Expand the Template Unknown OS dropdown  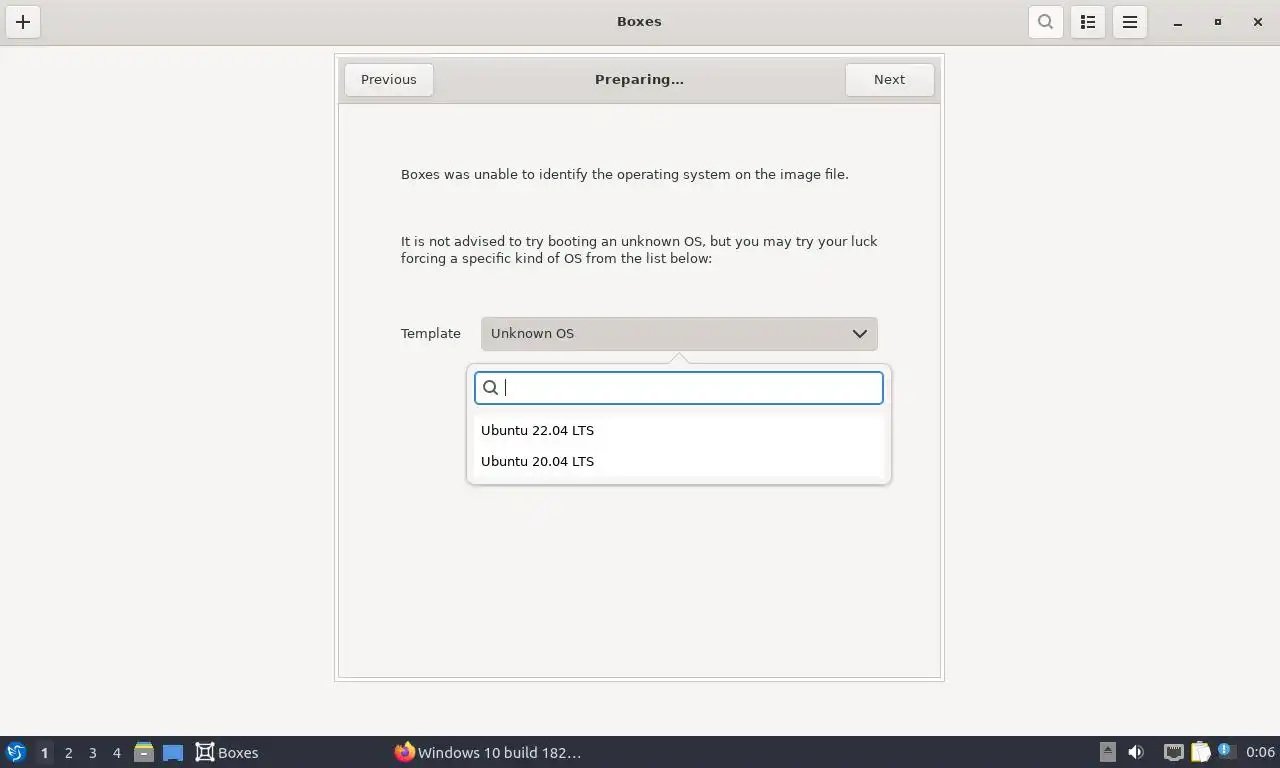(679, 334)
